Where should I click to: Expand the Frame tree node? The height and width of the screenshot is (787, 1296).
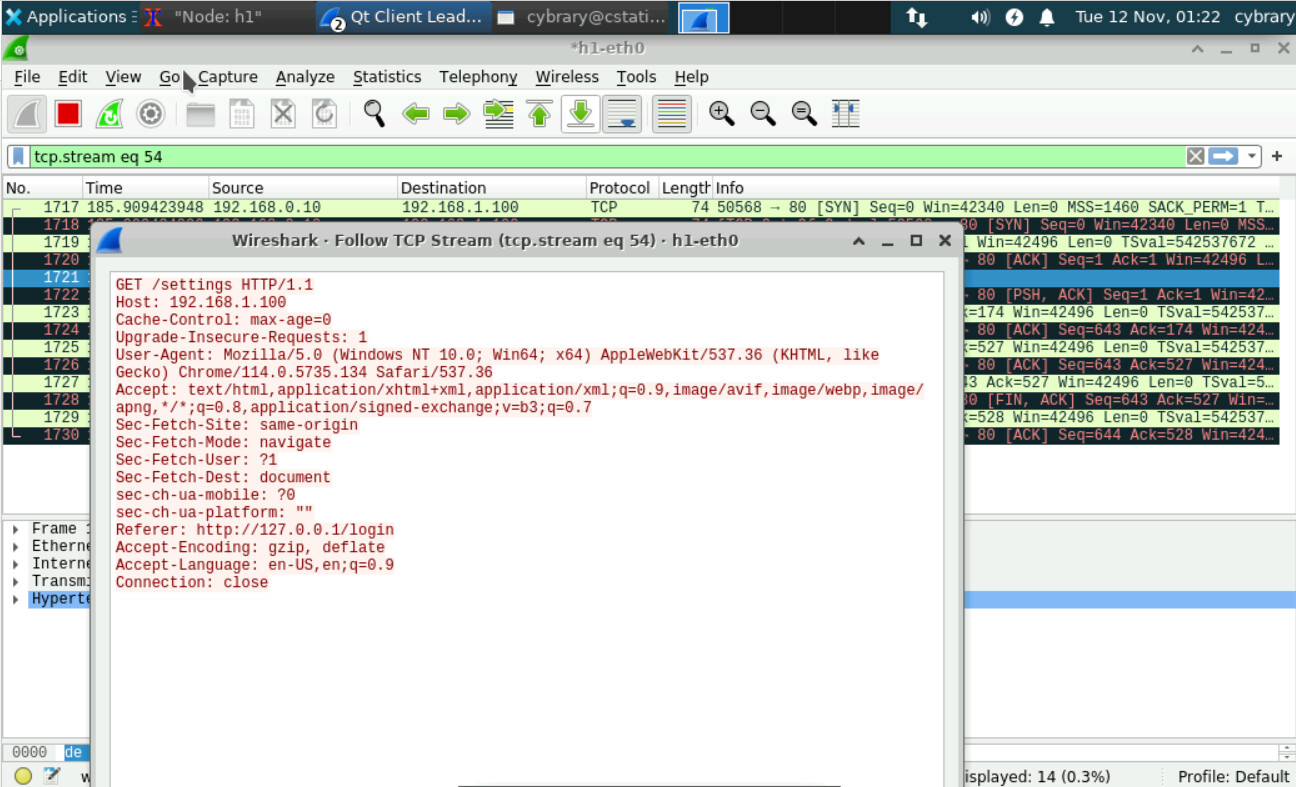16,529
